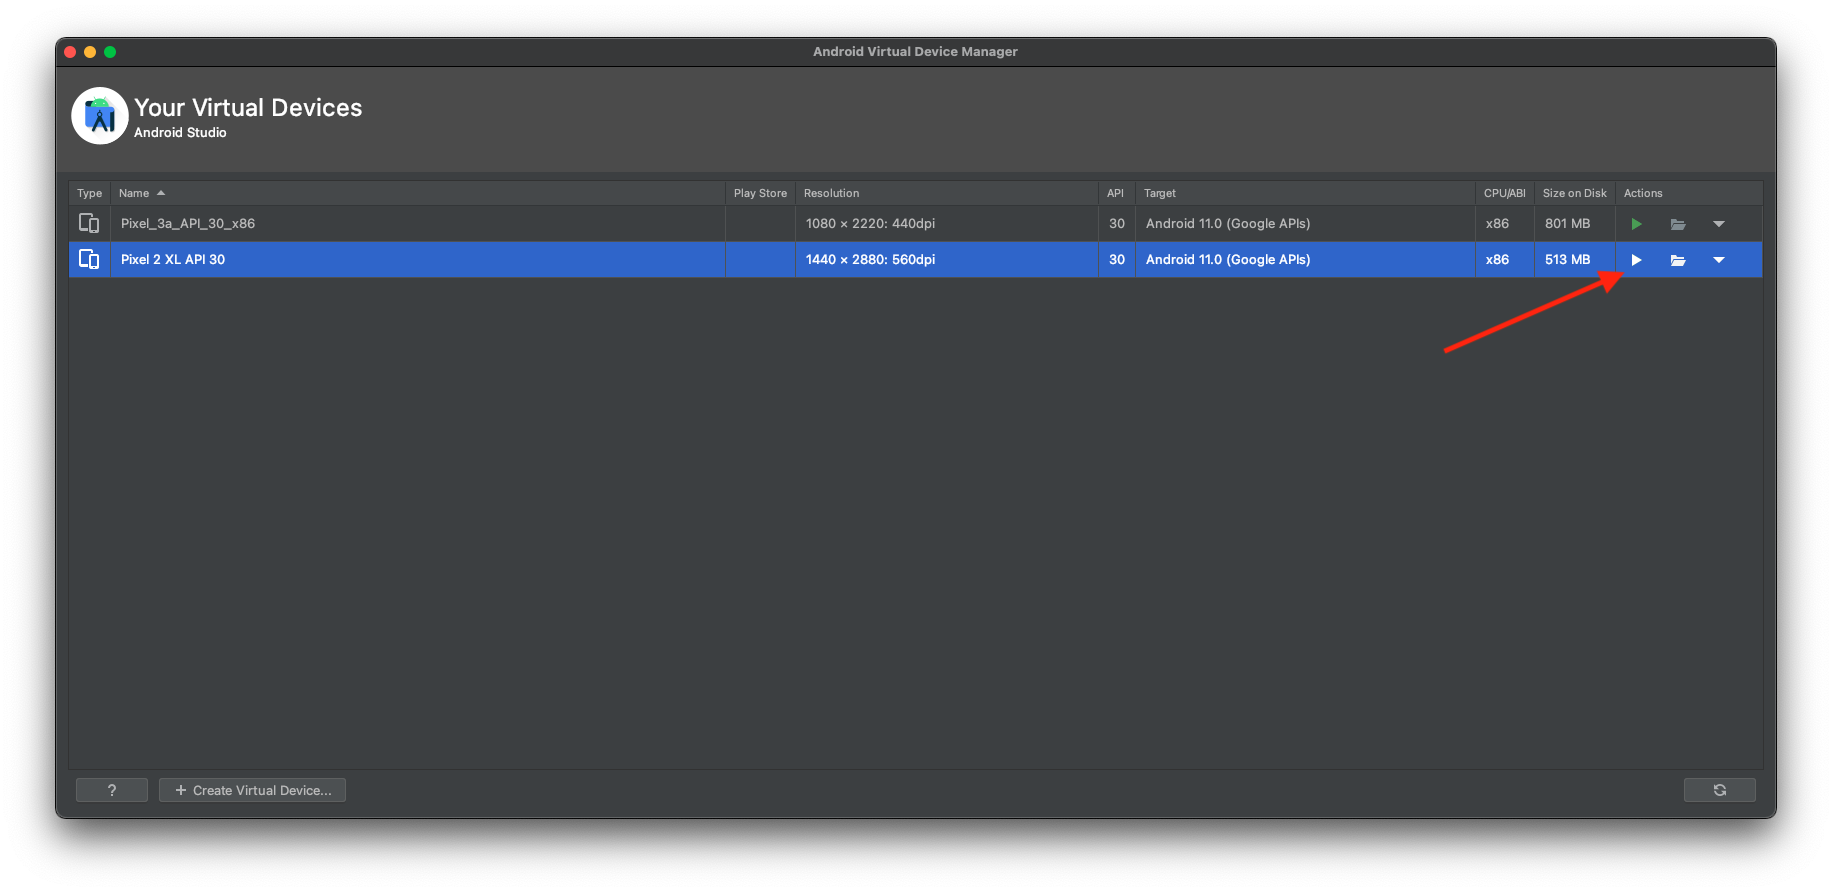The width and height of the screenshot is (1832, 892).
Task: Refresh the virtual device list
Action: coord(1719,790)
